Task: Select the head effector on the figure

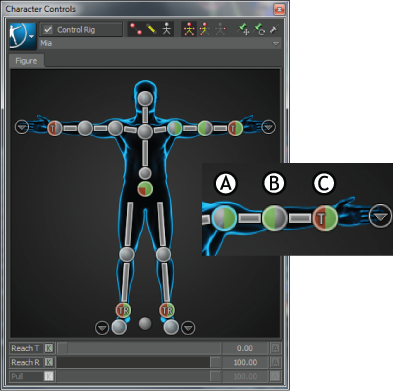Action: [x=145, y=99]
